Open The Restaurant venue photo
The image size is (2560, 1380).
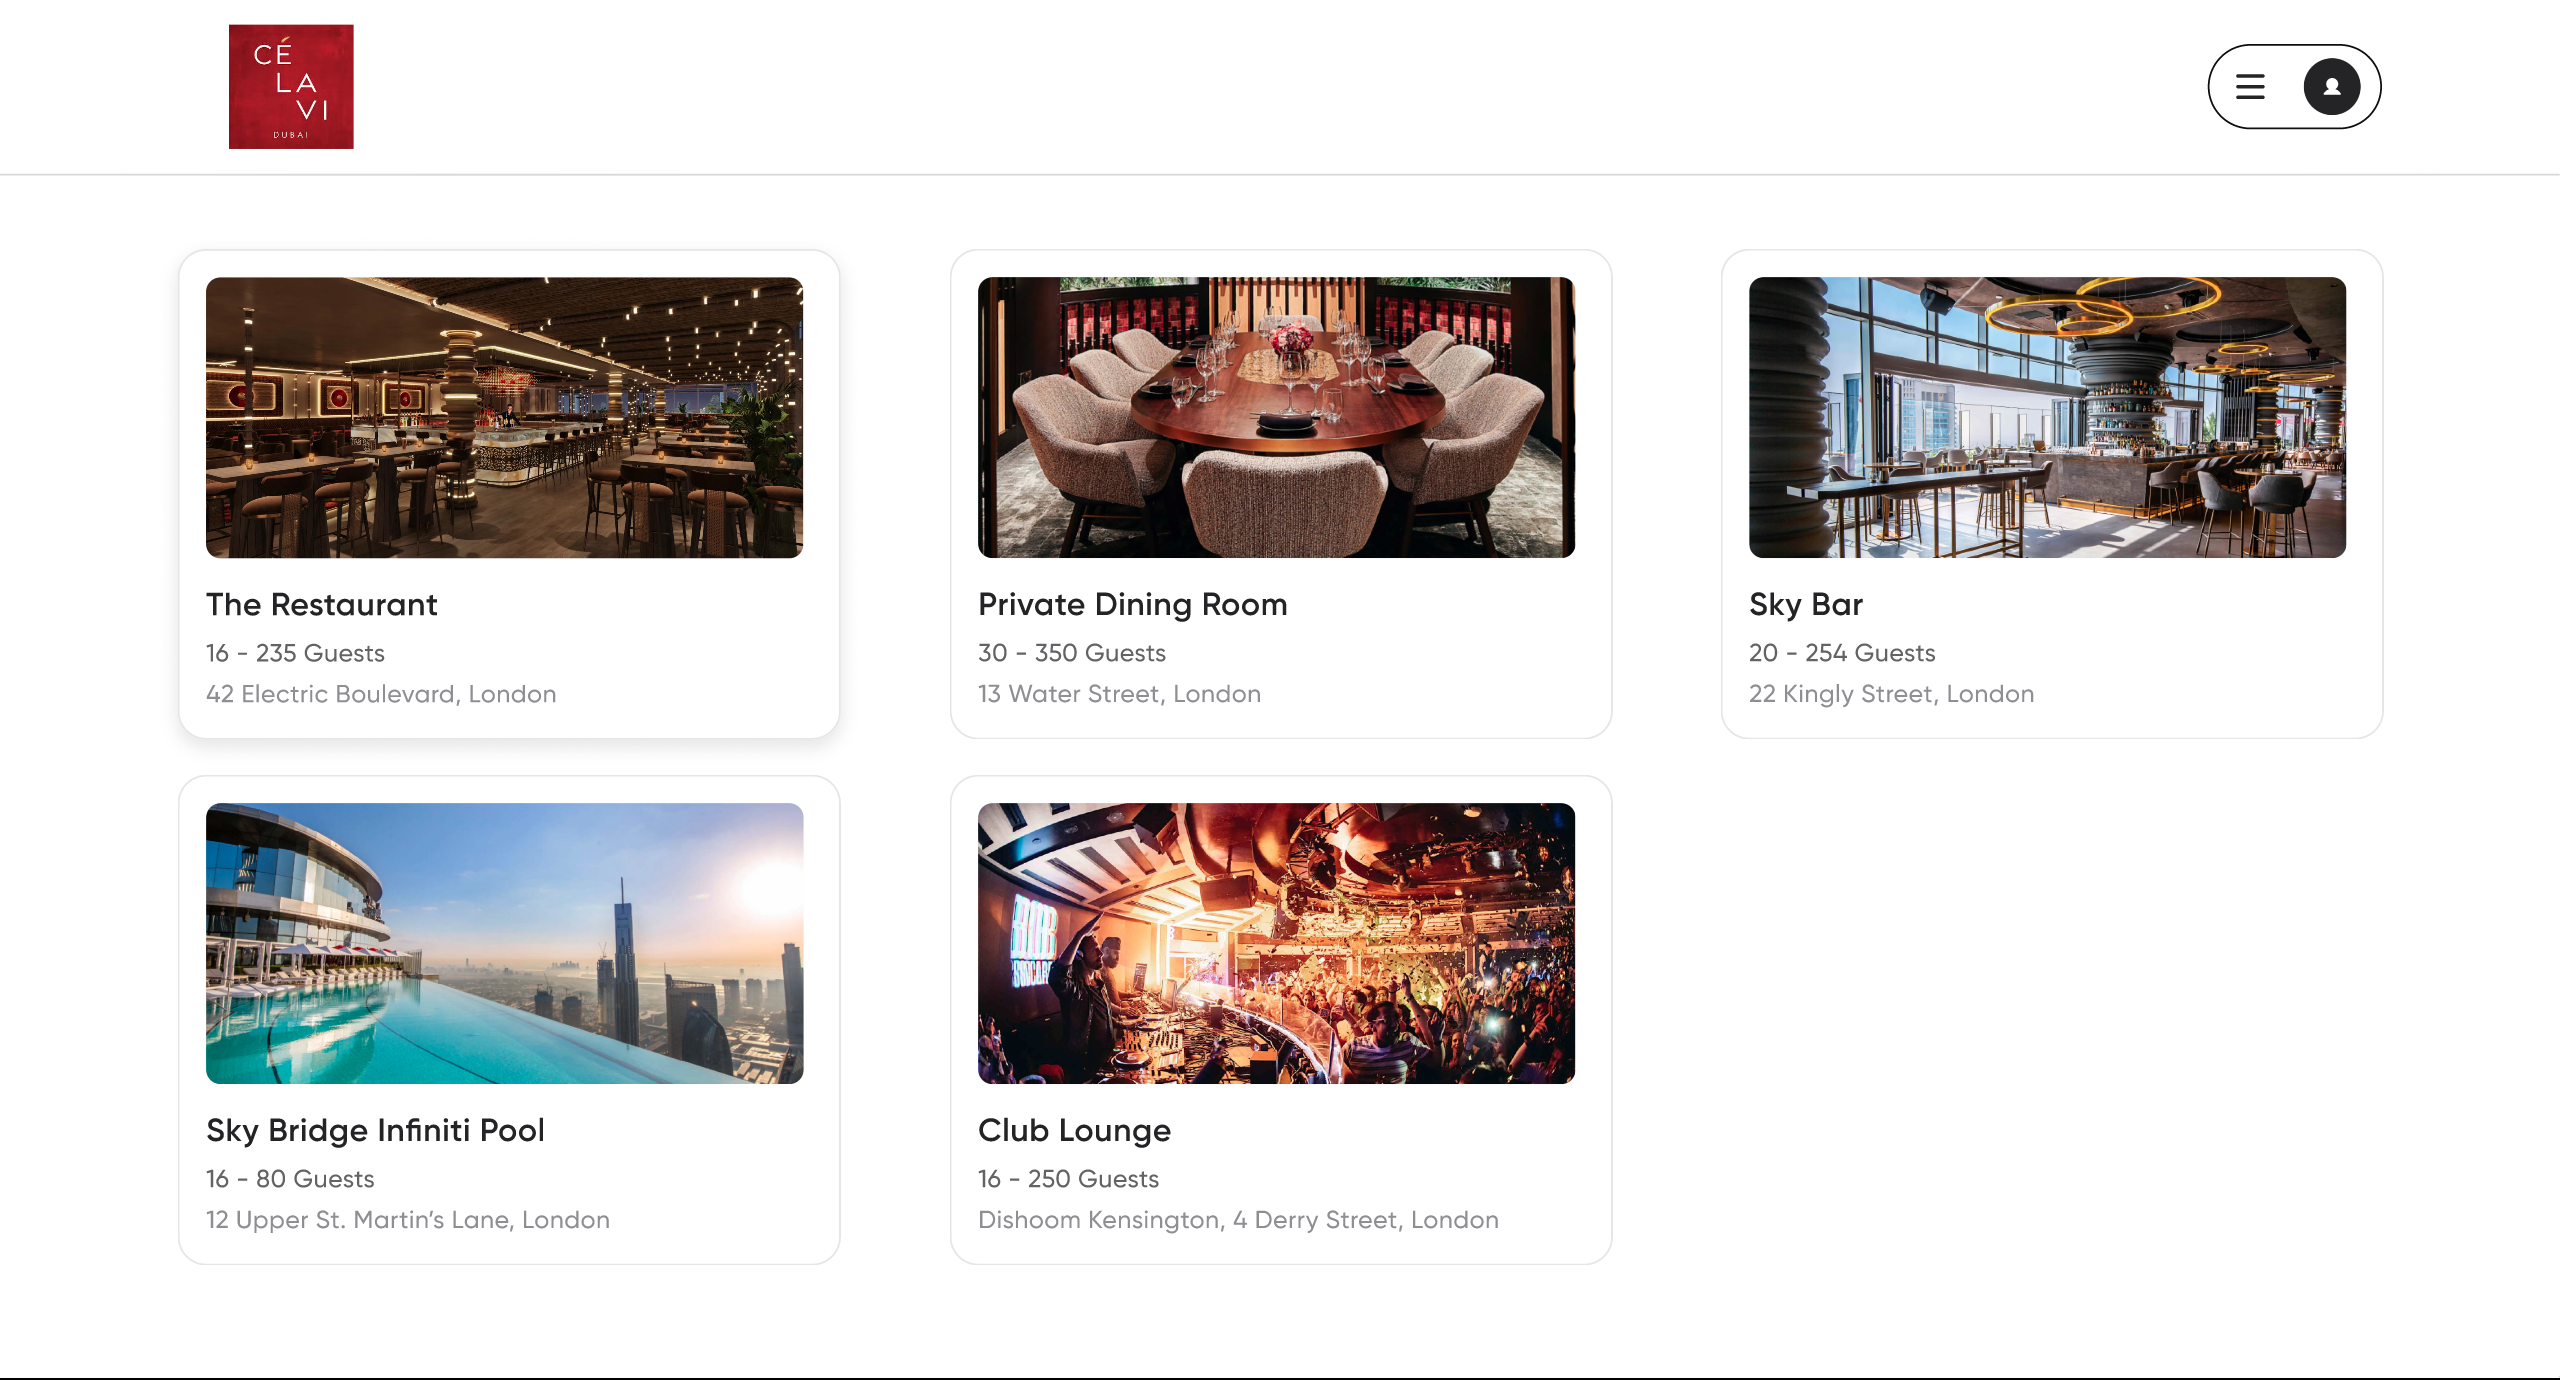[504, 417]
